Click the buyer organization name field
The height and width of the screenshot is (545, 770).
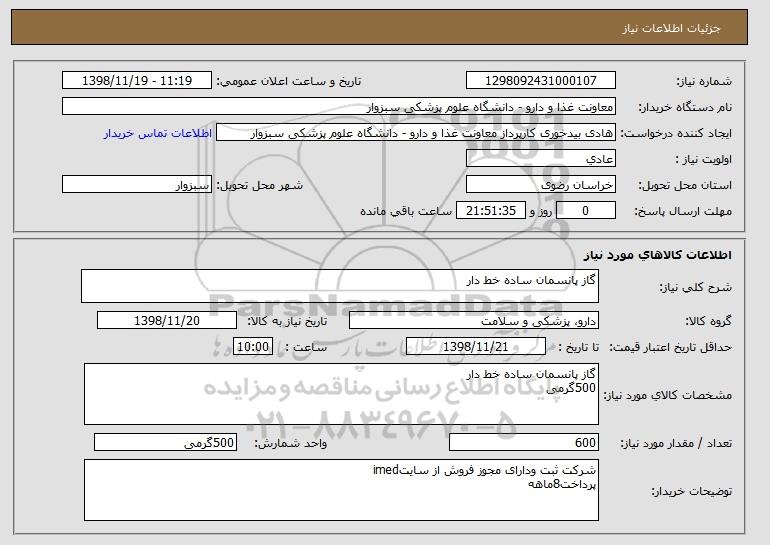(x=339, y=107)
